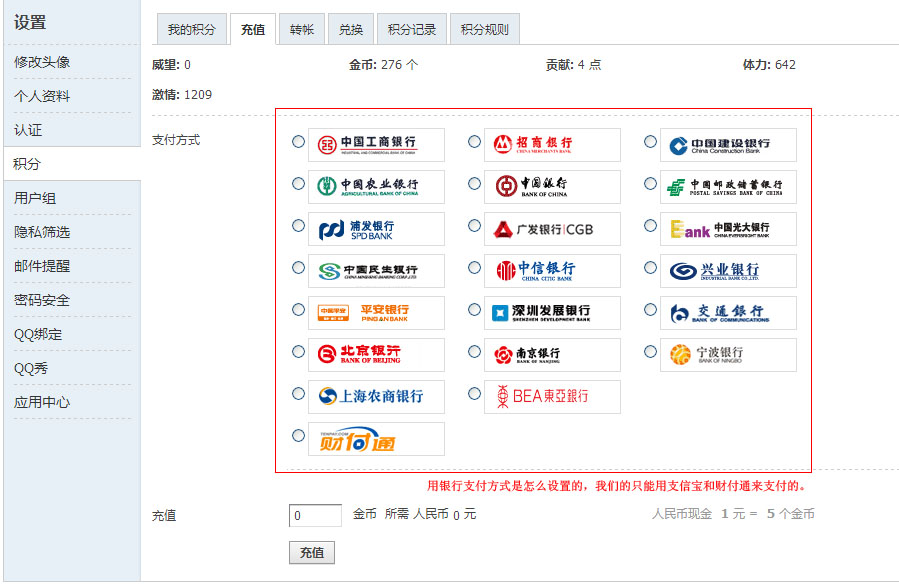Select the 深圳发展银行 radio button

(x=474, y=310)
